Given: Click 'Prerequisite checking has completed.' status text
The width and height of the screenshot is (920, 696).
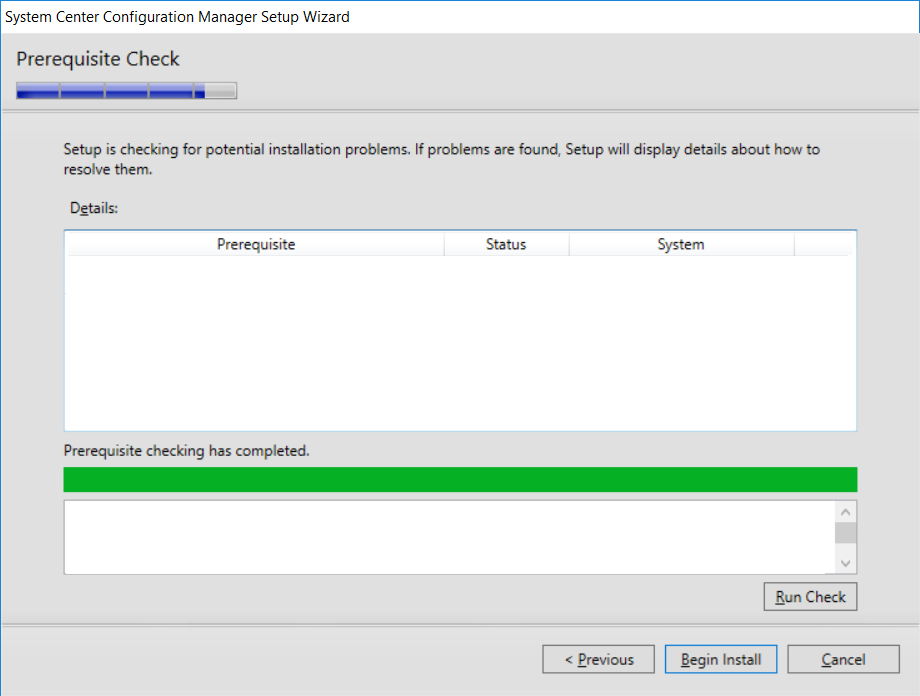Looking at the screenshot, I should point(187,451).
